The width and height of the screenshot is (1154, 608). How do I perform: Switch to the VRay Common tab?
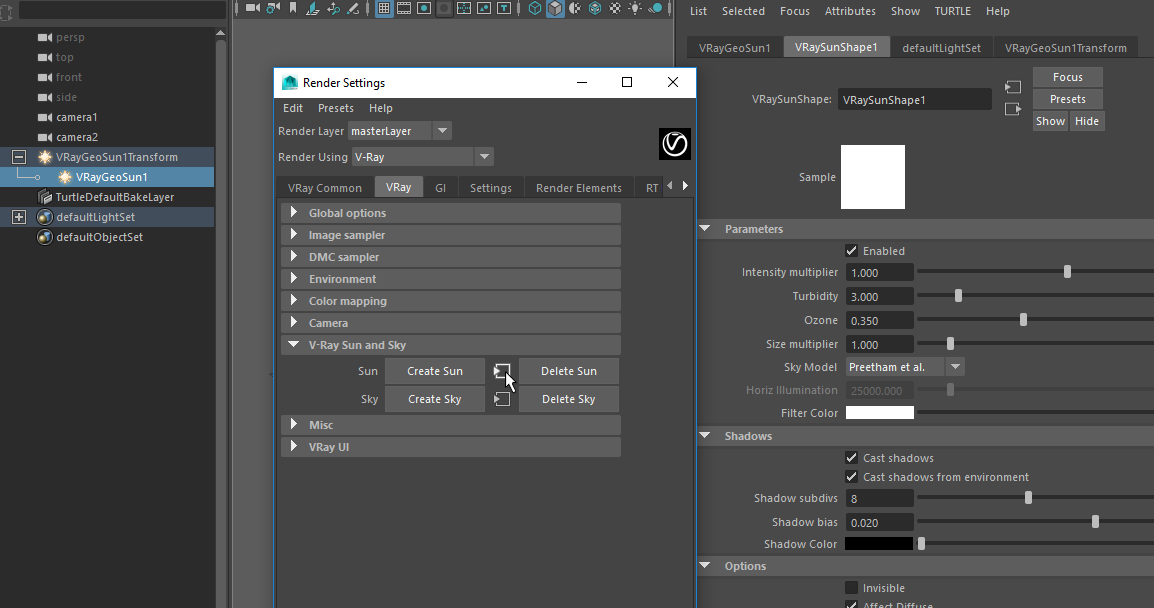tap(325, 188)
